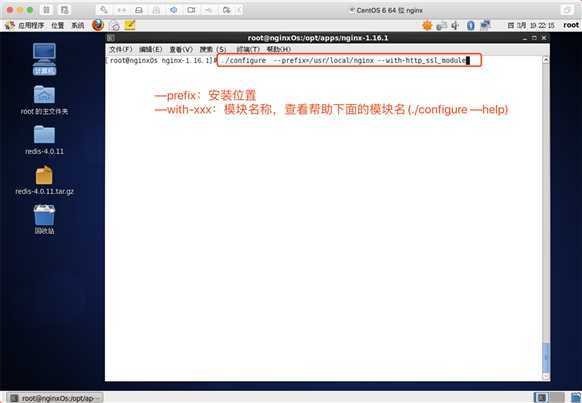This screenshot has height=403, width=582.
Task: Open the 系统 (System) menu
Action: [x=78, y=25]
